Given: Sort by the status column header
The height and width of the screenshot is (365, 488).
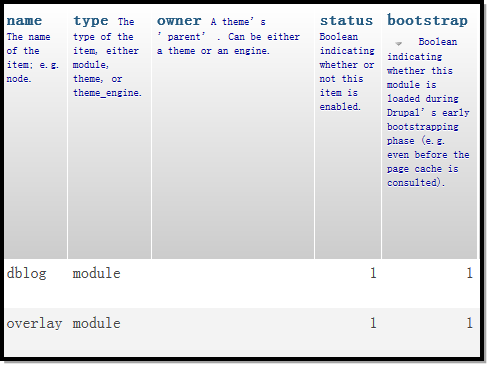Looking at the screenshot, I should point(346,21).
